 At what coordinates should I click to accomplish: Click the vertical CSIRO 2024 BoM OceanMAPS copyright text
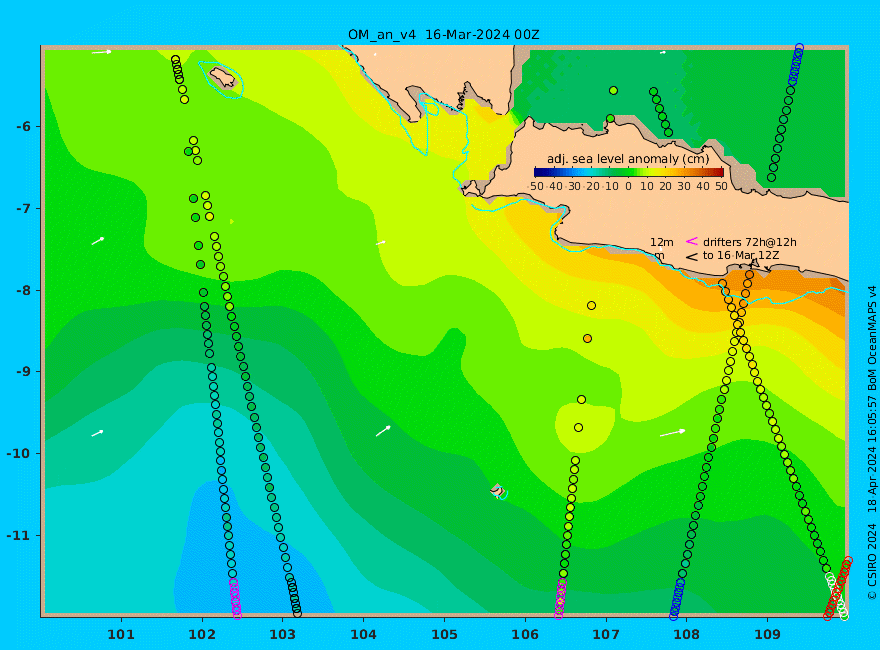coord(872,443)
